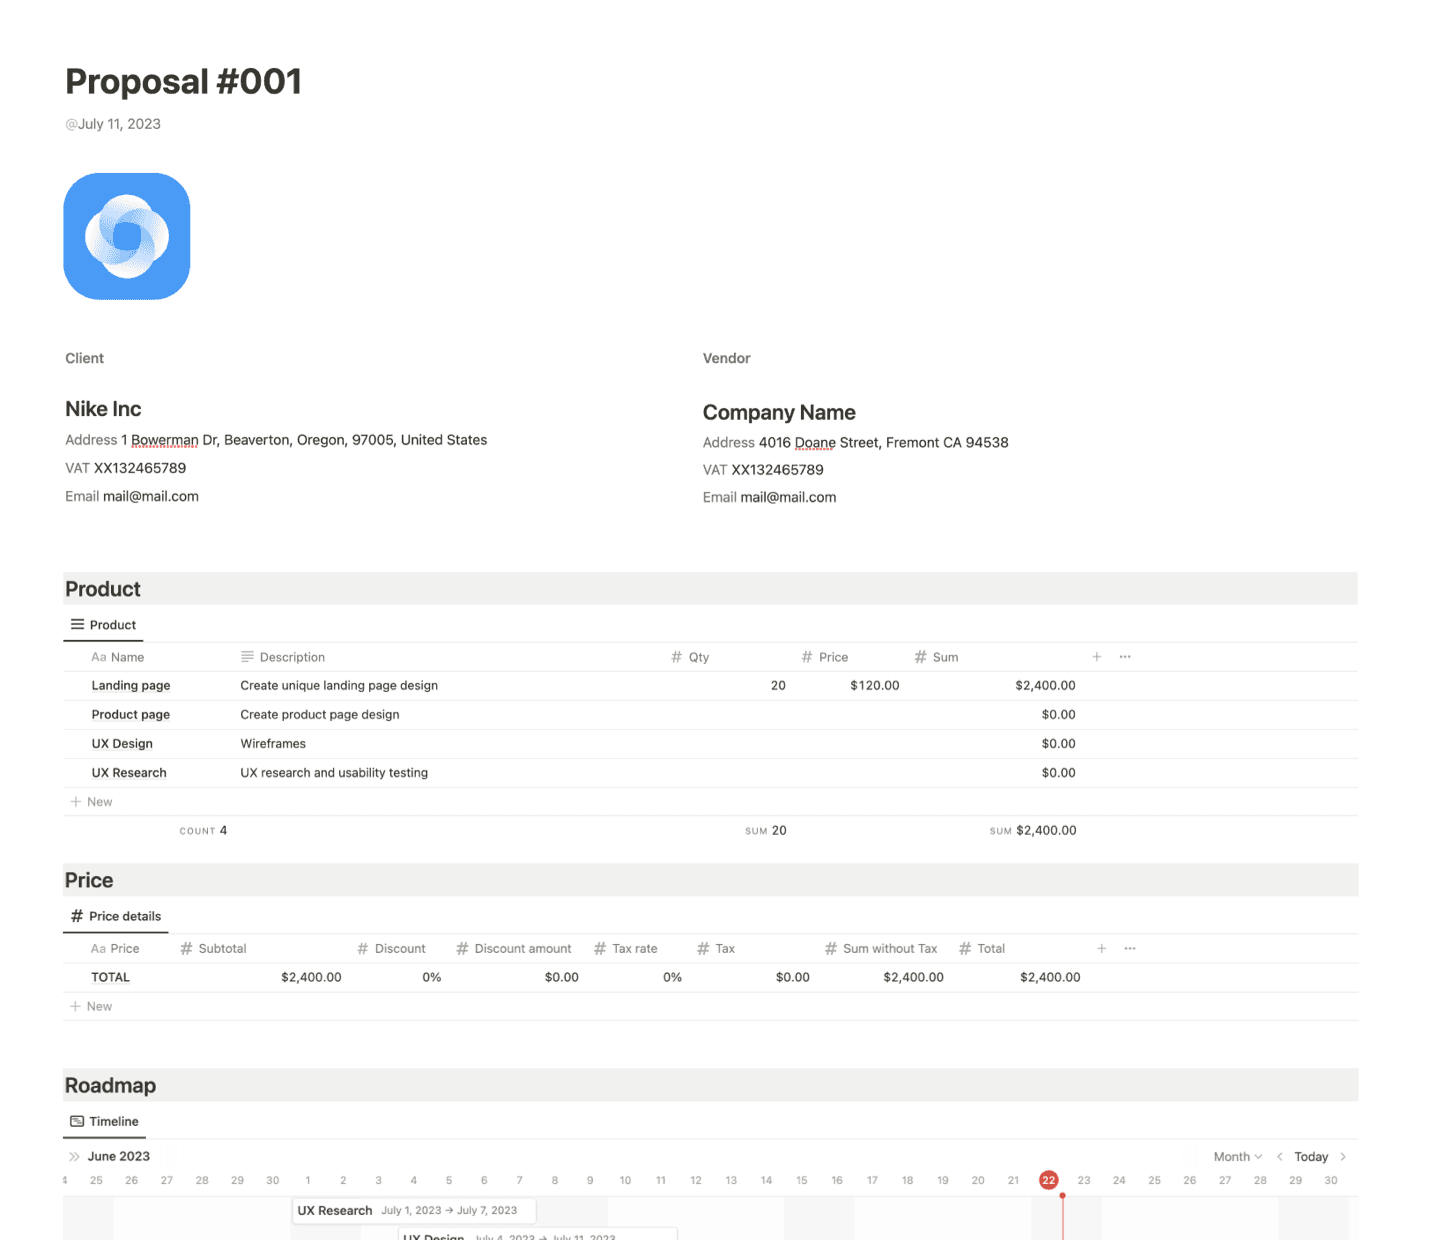1430x1240 pixels.
Task: Open the Price details view tab
Action: point(115,916)
